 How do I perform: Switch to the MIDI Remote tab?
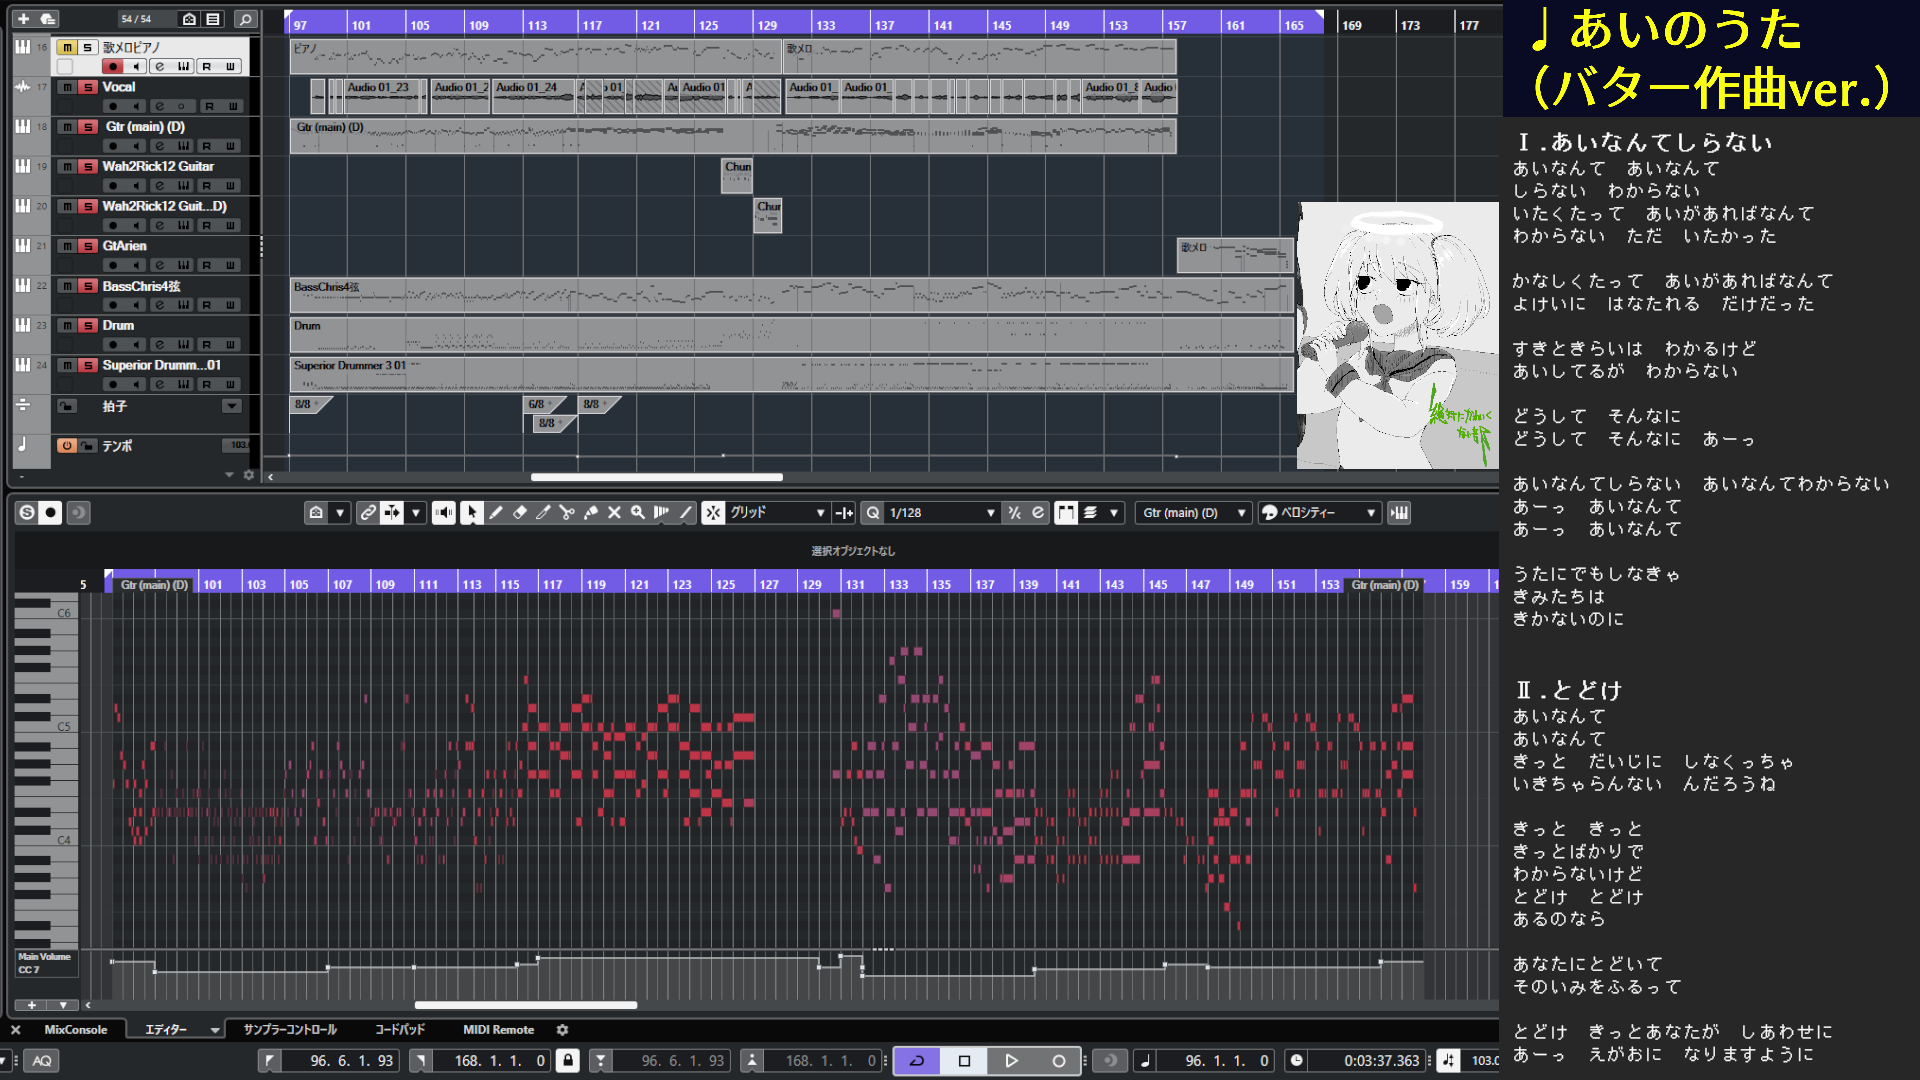click(498, 1030)
